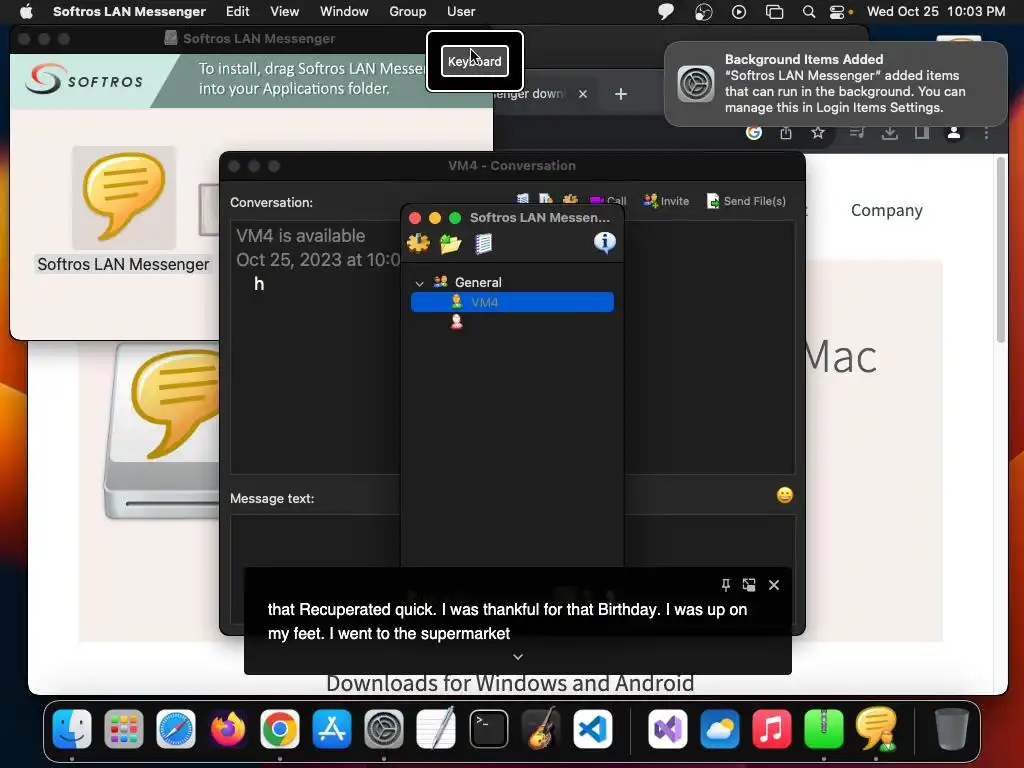Screen dimensions: 1024x768
Task: Open the emoji smiley picker
Action: (784, 495)
